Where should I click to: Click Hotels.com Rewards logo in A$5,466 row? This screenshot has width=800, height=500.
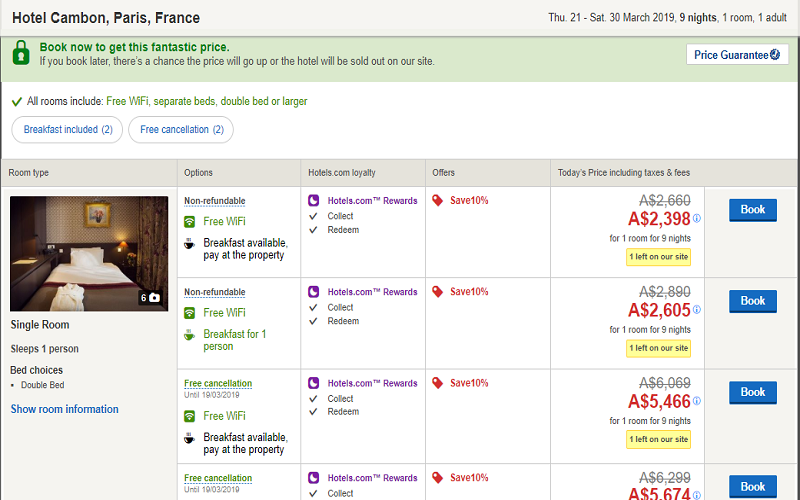(313, 383)
